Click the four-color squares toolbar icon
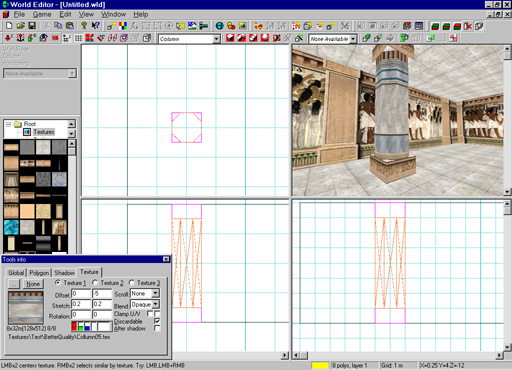Screen dimensions: 512x370 pos(123,26)
